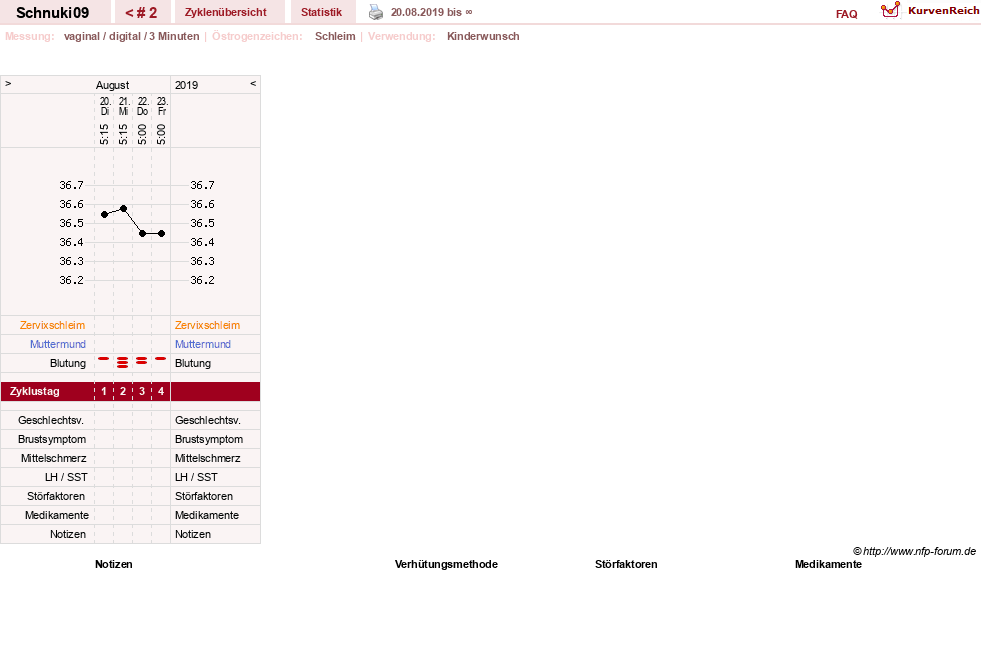The height and width of the screenshot is (663, 981).
Task: Open the KurvenReich text link
Action: pos(943,11)
